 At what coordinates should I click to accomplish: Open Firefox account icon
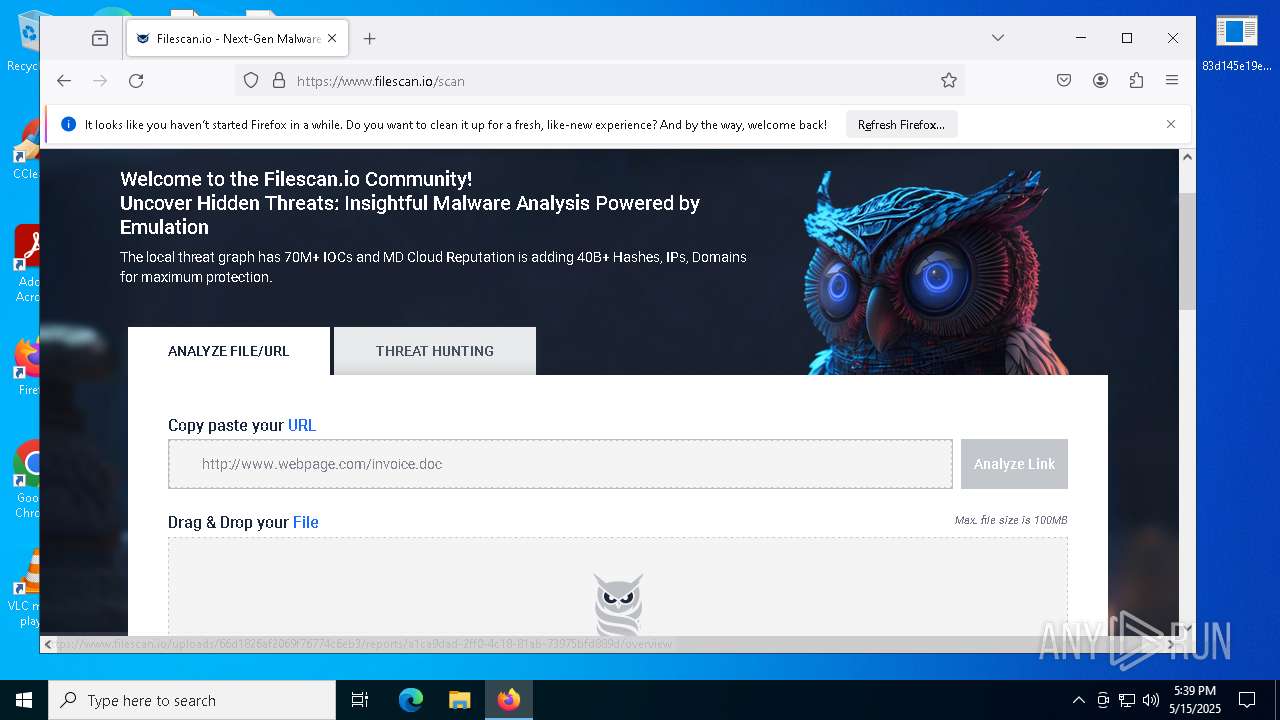[1100, 81]
